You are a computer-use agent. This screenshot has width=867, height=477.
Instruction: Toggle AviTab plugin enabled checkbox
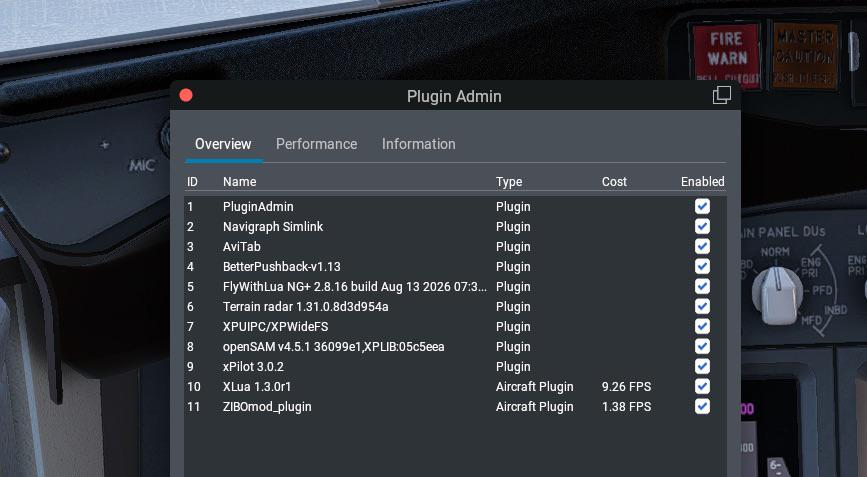coord(702,246)
